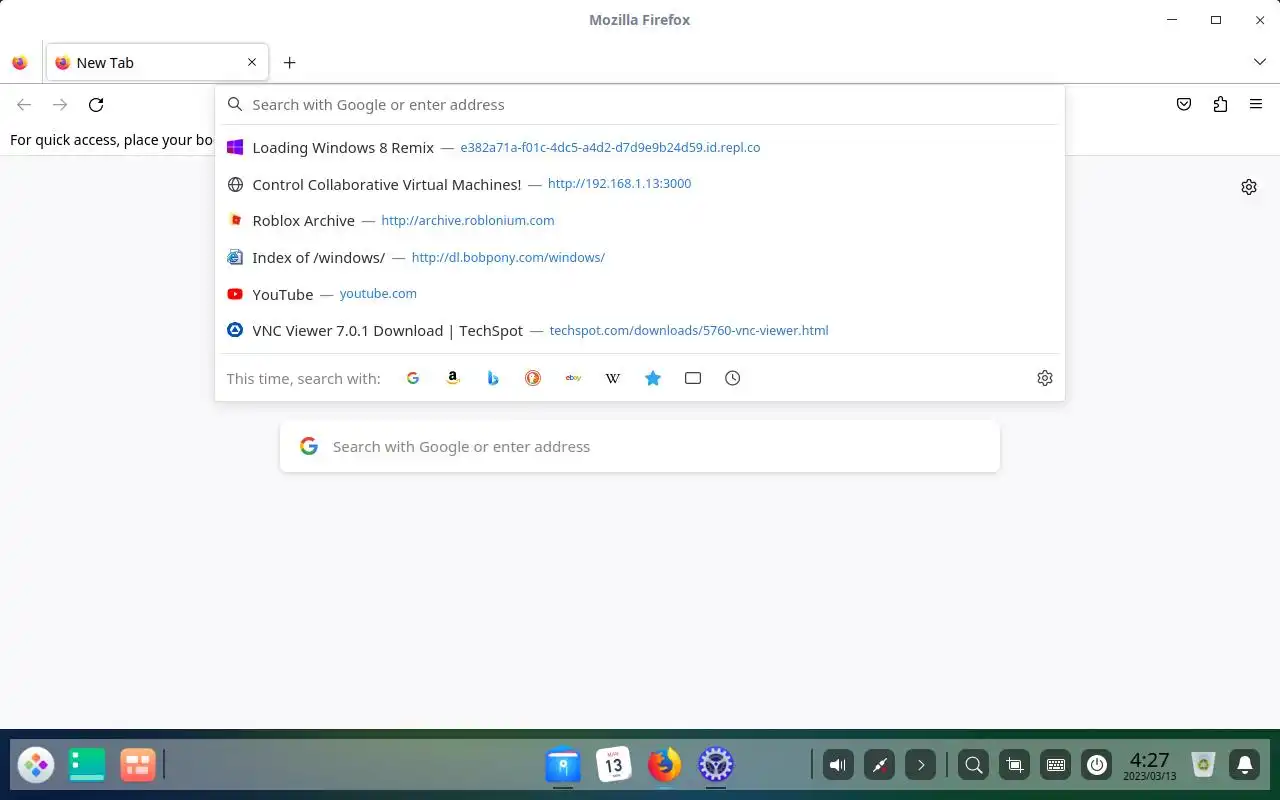This screenshot has height=800, width=1280.
Task: Search history with clock icon
Action: click(x=733, y=378)
